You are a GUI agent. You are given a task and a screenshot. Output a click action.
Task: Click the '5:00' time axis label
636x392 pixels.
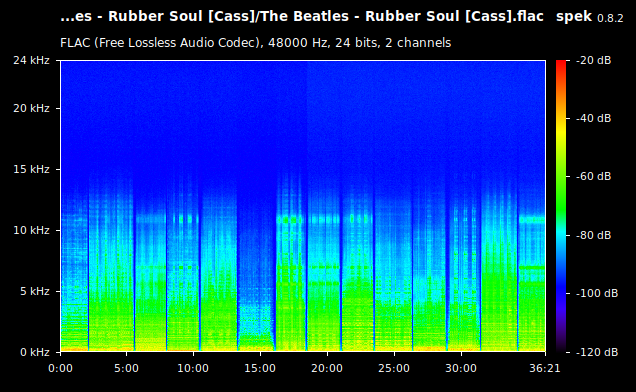point(126,368)
